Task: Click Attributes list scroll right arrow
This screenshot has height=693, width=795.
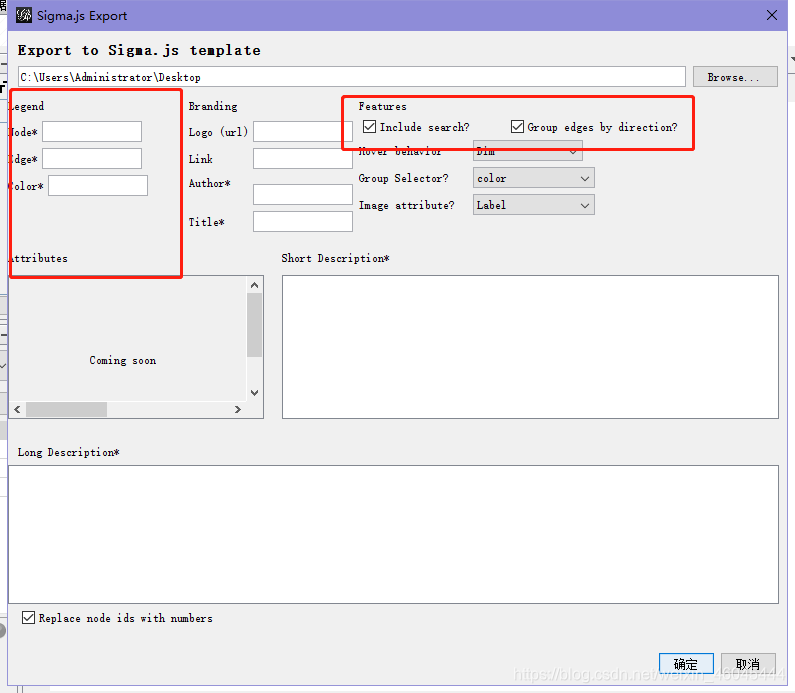Action: (238, 409)
